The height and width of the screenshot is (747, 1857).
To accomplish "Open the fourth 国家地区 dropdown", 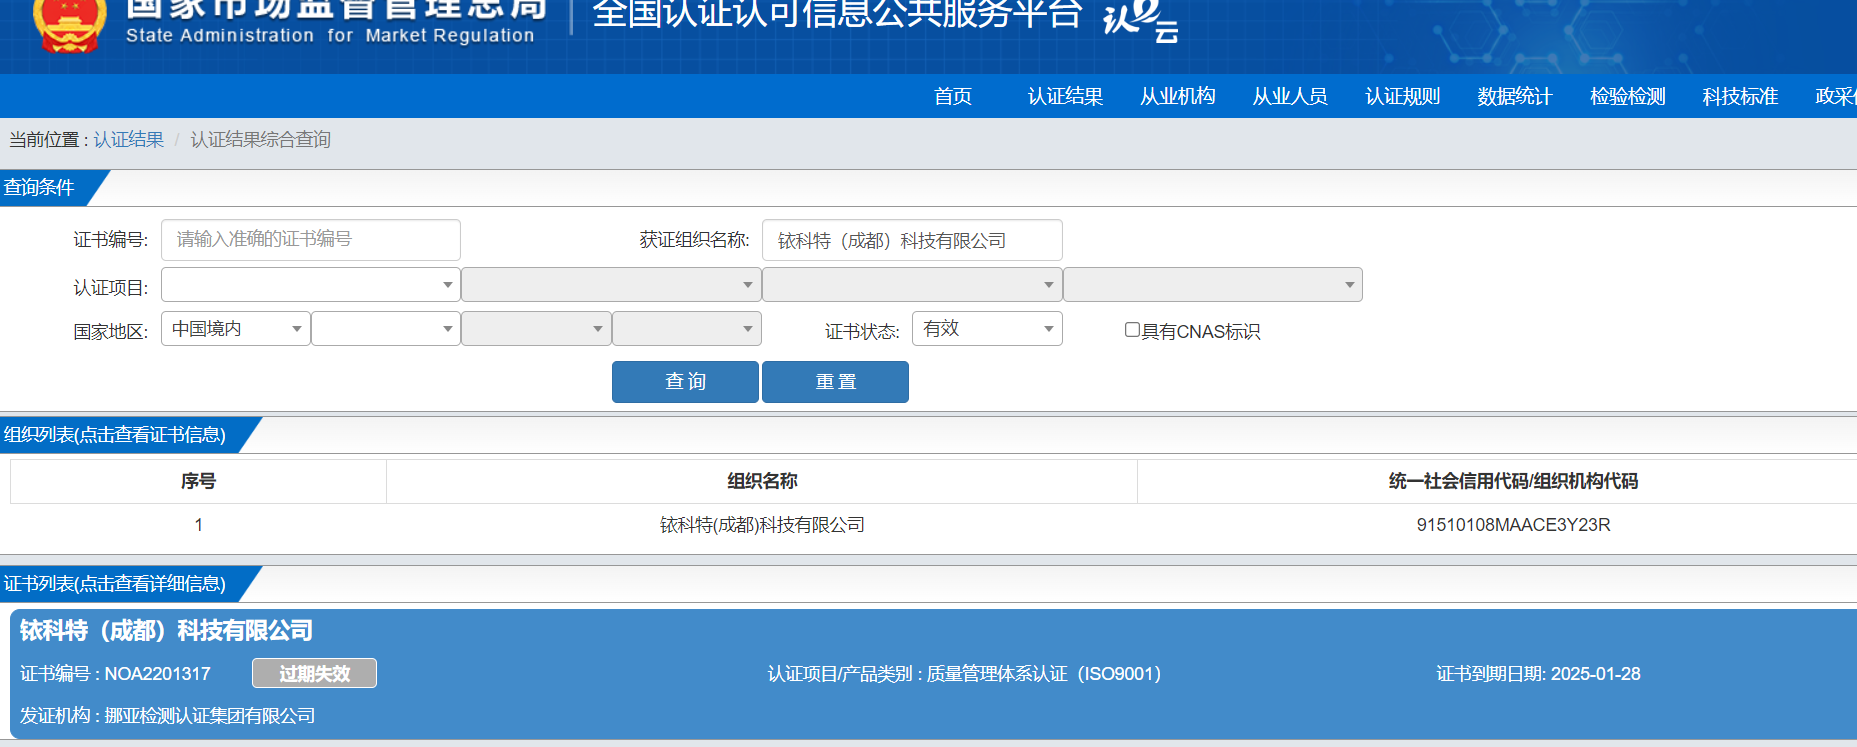I will pyautogui.click(x=687, y=329).
